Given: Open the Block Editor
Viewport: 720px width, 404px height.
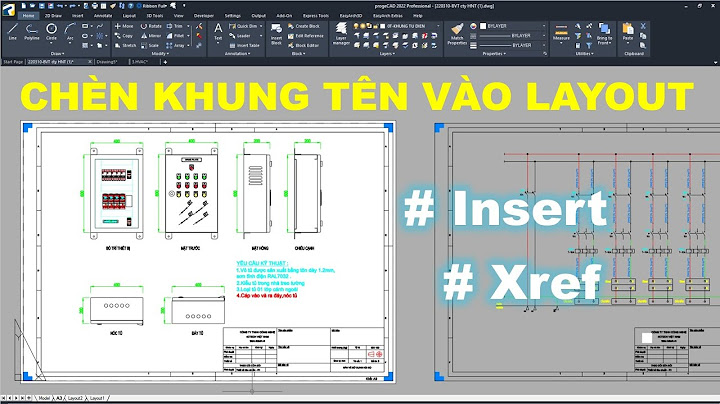Looking at the screenshot, I should (304, 45).
